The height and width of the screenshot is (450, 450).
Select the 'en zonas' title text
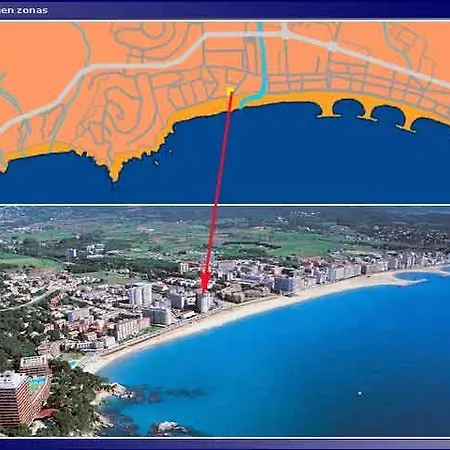24,10
